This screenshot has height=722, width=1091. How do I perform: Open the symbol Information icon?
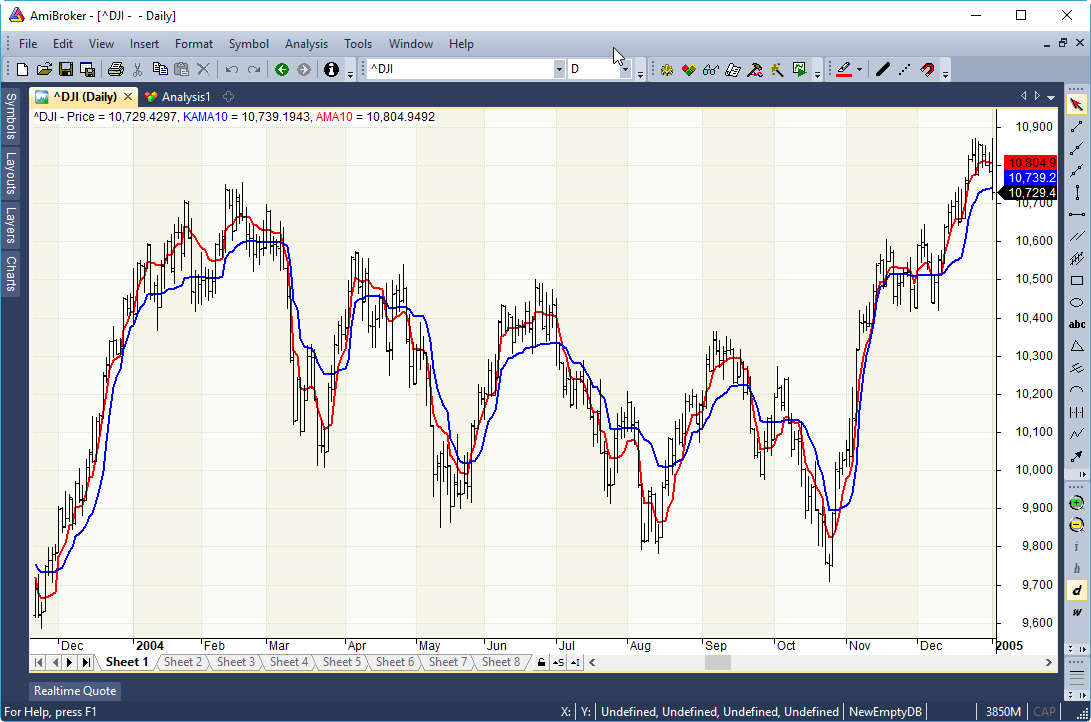[x=331, y=69]
